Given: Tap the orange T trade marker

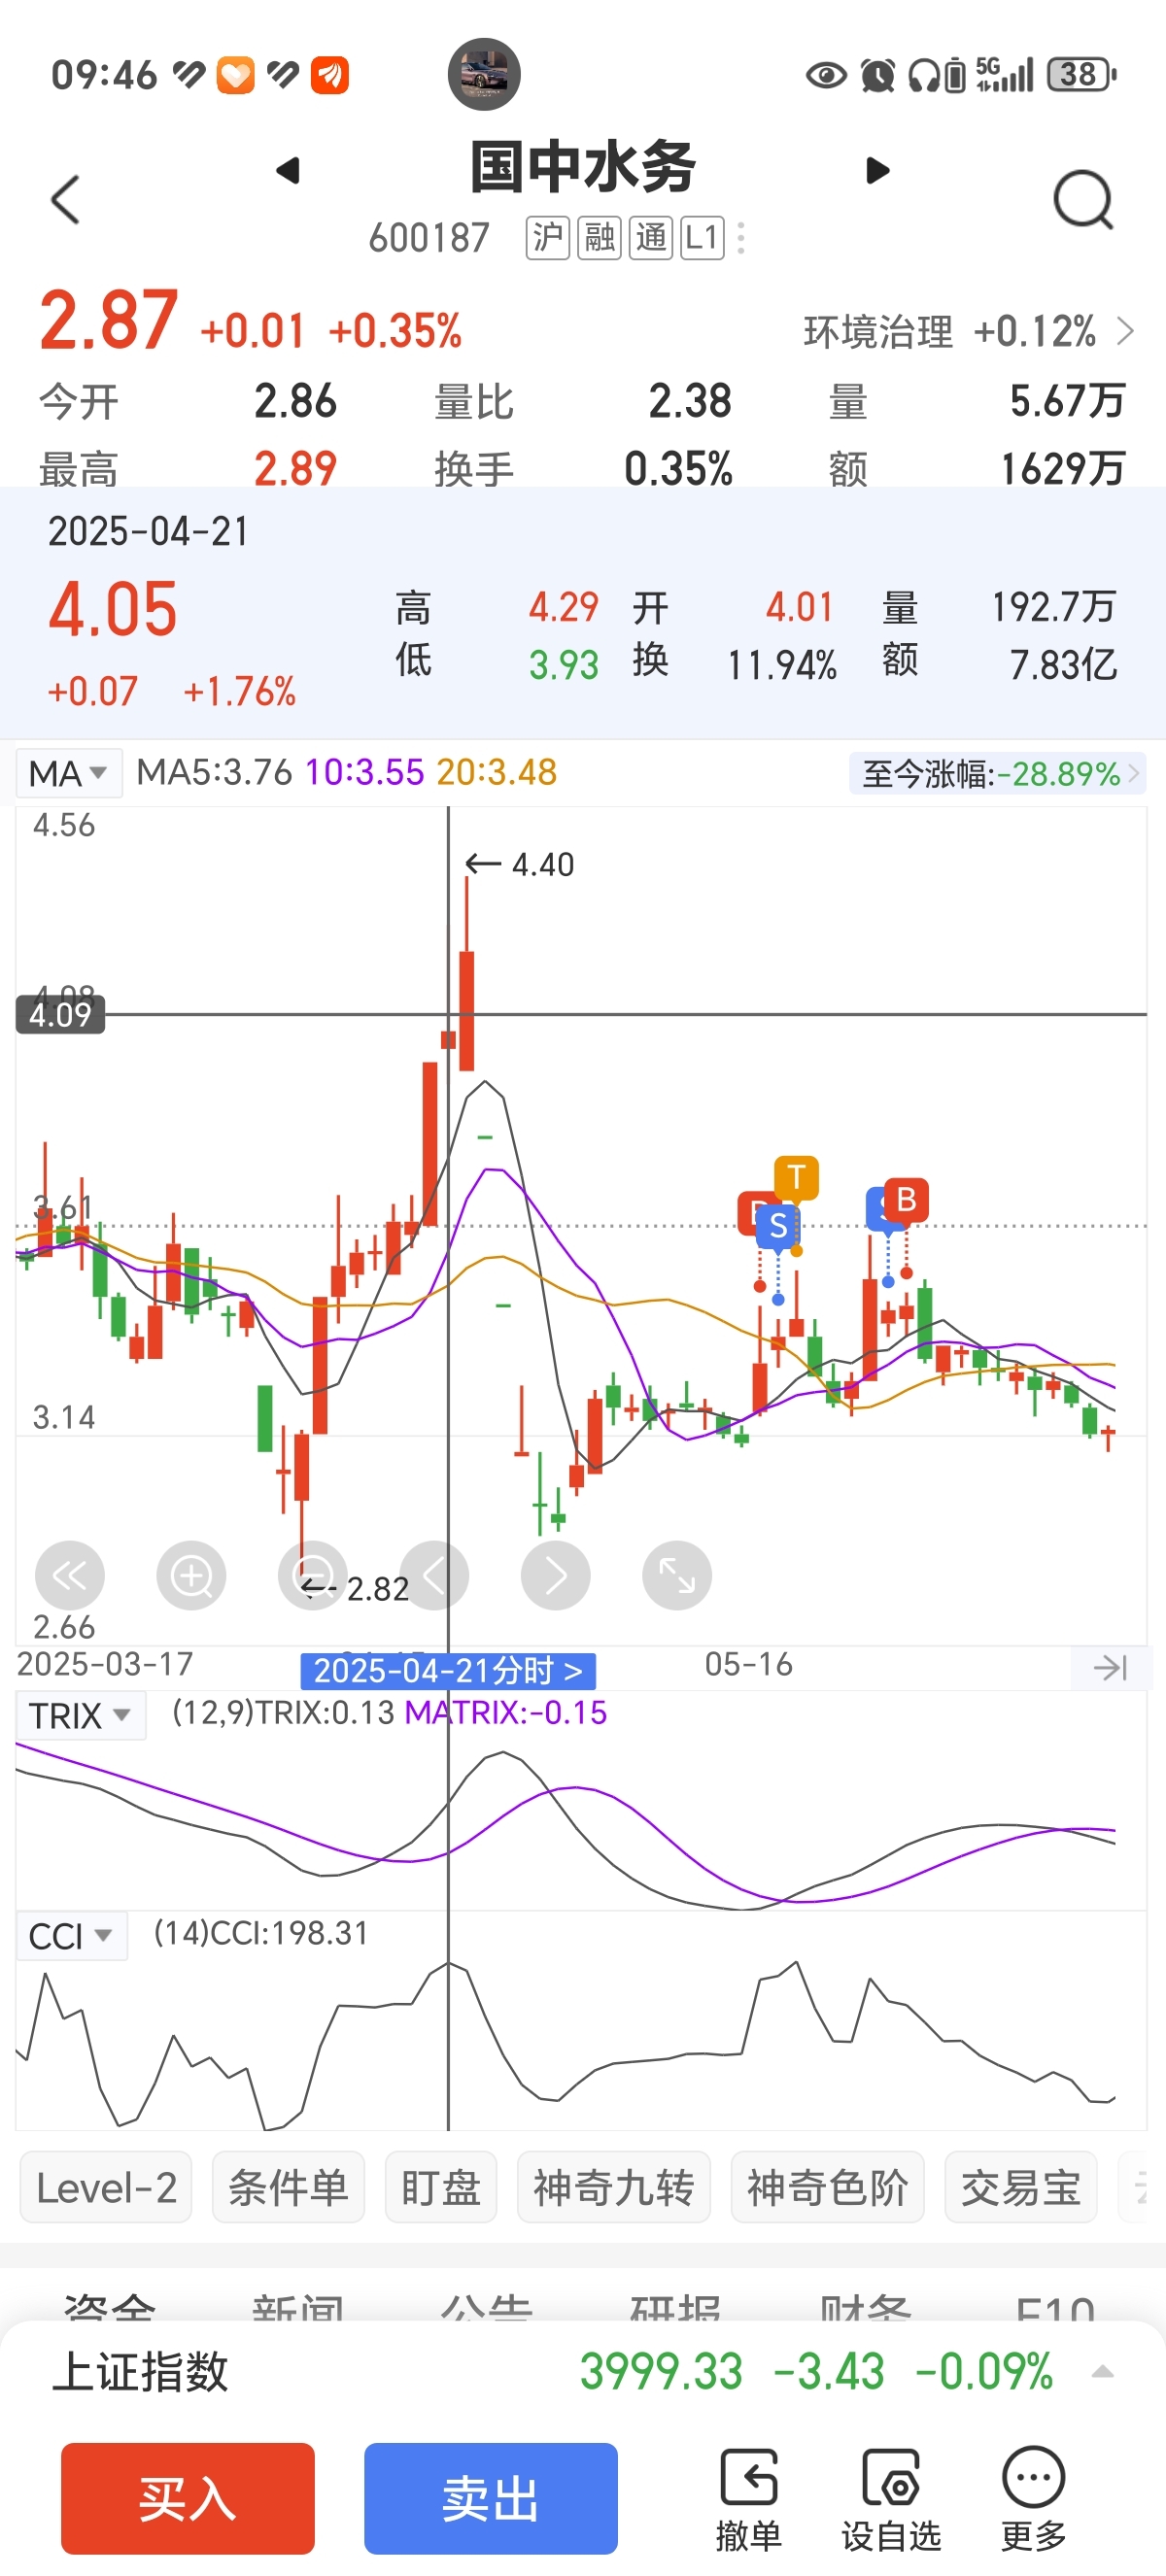Looking at the screenshot, I should [797, 1177].
